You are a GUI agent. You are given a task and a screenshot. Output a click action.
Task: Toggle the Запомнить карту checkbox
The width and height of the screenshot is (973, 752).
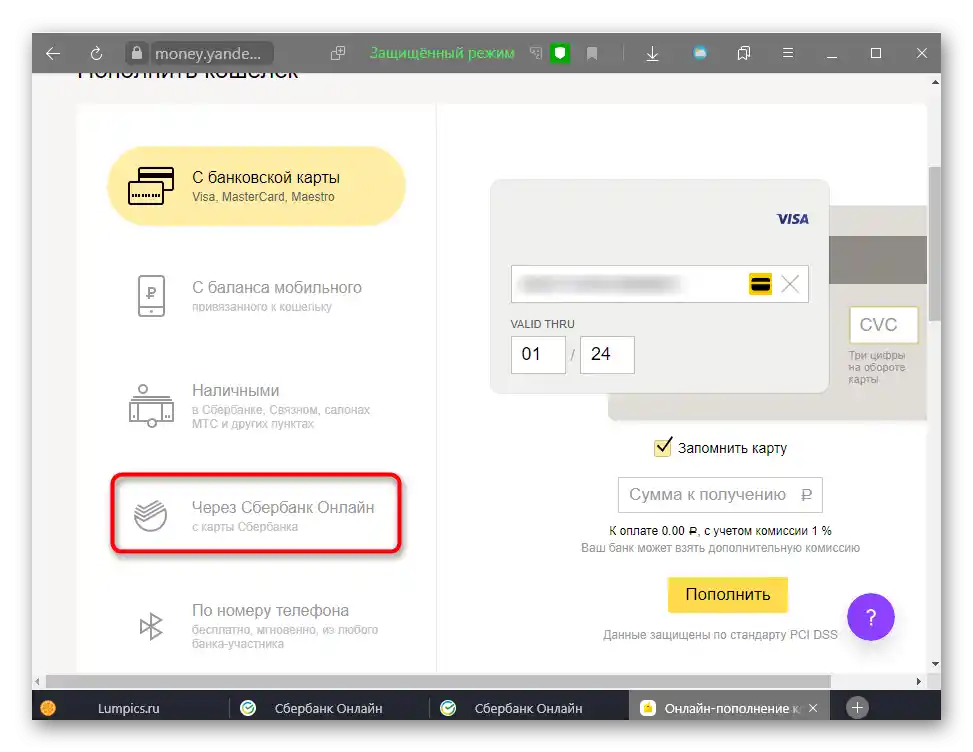click(x=663, y=447)
